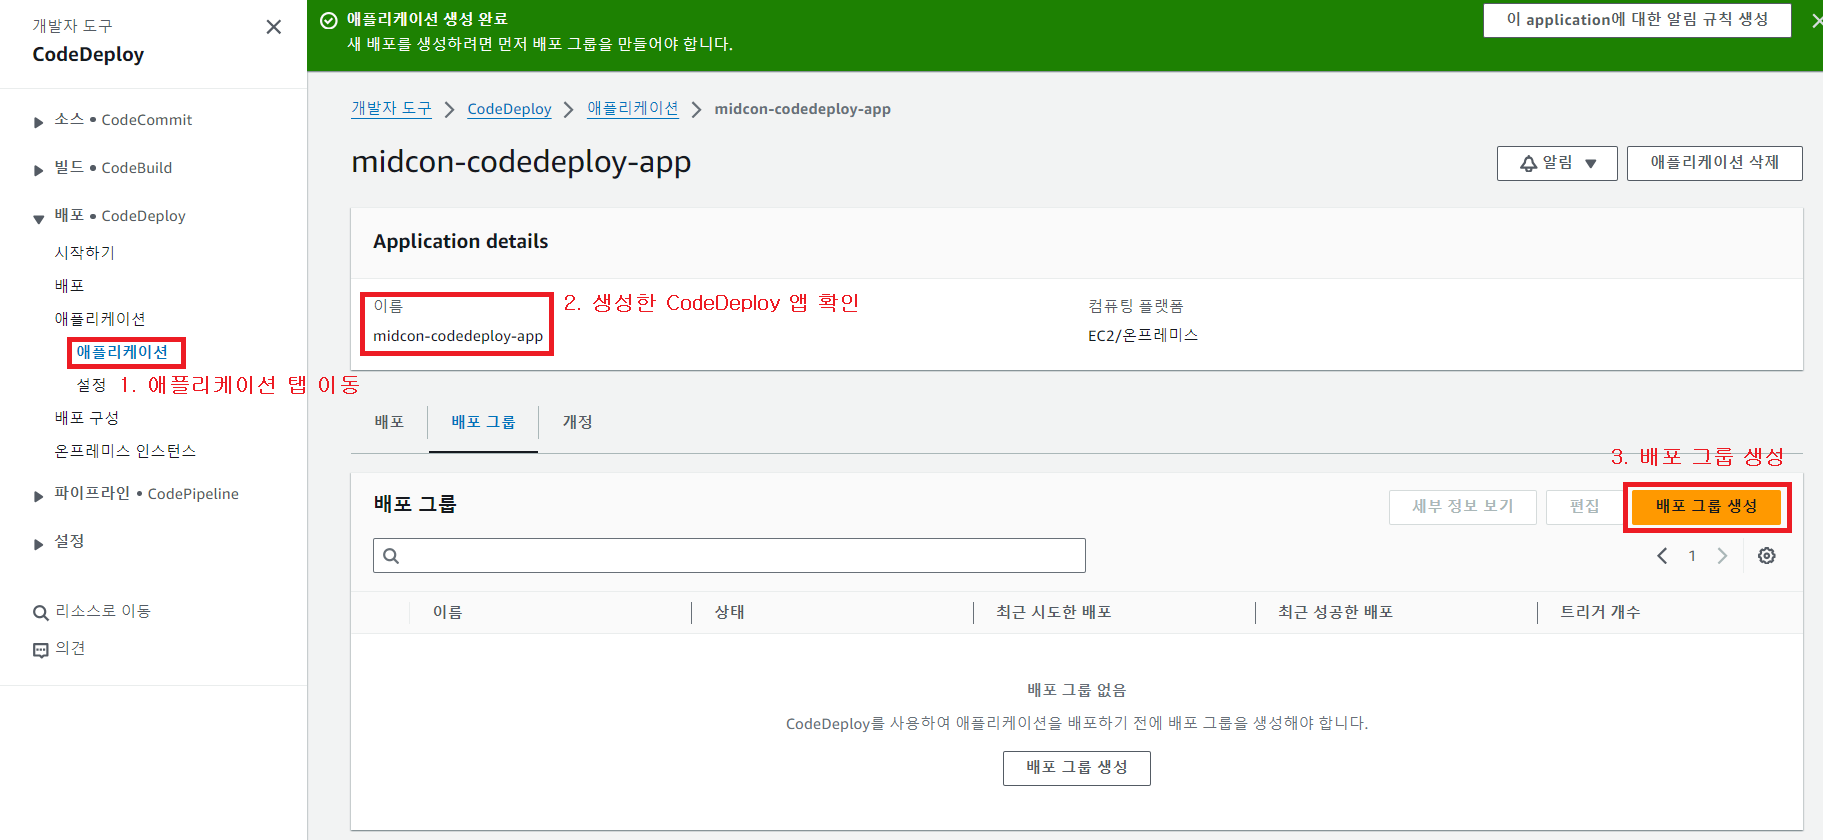This screenshot has width=1823, height=840.
Task: Expand the 설정 section in sidebar
Action: coord(38,544)
